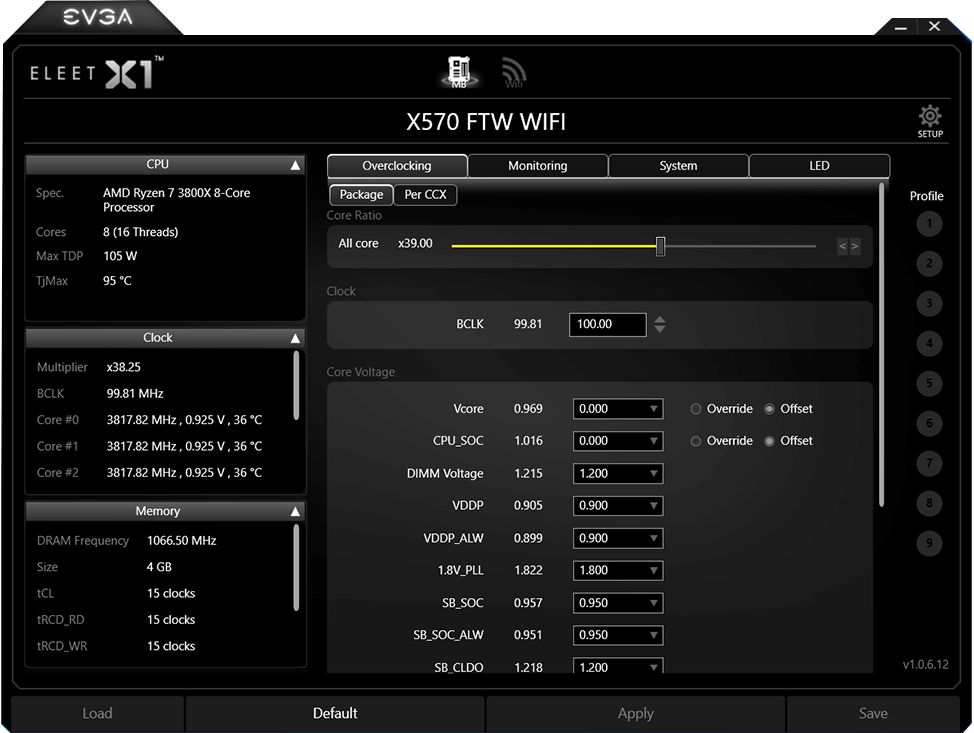Collapse the CPU panel
This screenshot has height=733, width=974.
[295, 165]
